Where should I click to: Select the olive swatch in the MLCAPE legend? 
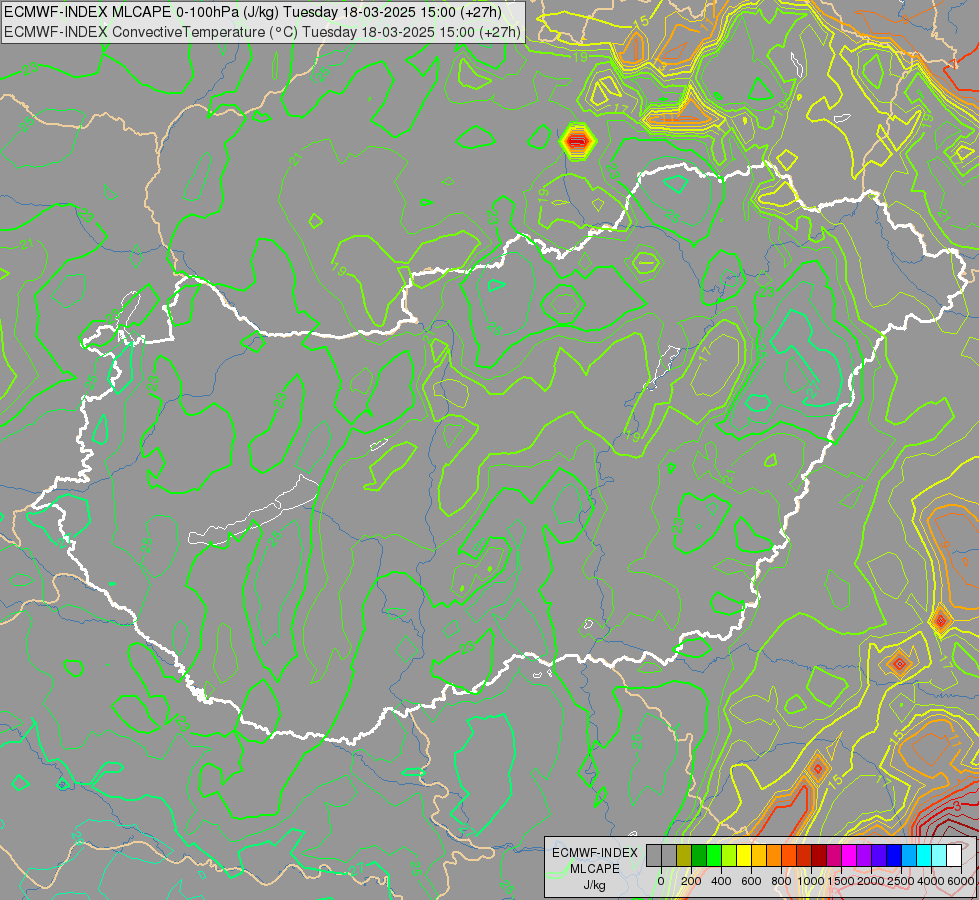(x=684, y=856)
